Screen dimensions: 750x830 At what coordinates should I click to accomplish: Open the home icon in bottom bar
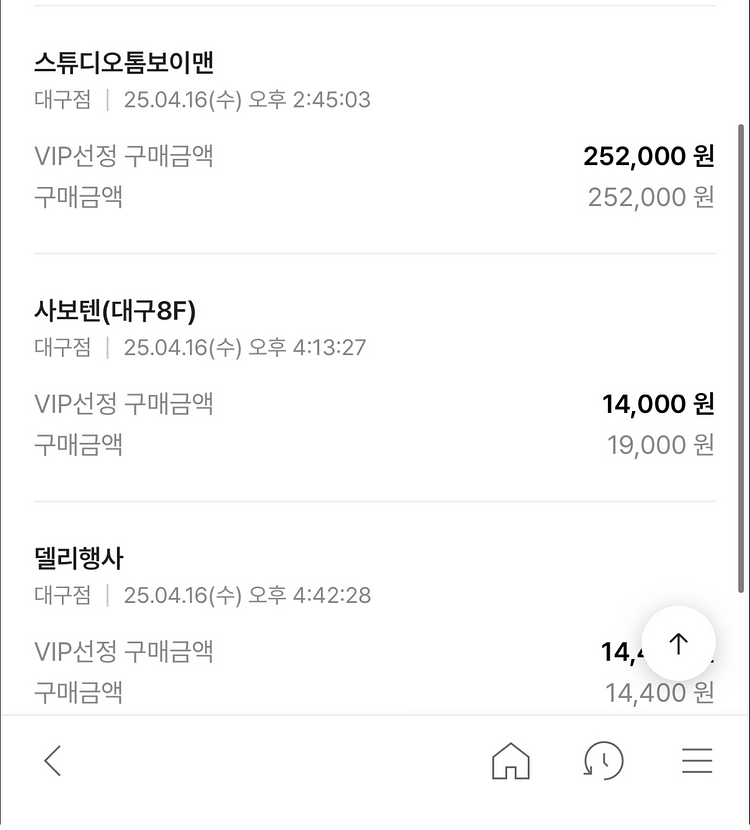510,762
